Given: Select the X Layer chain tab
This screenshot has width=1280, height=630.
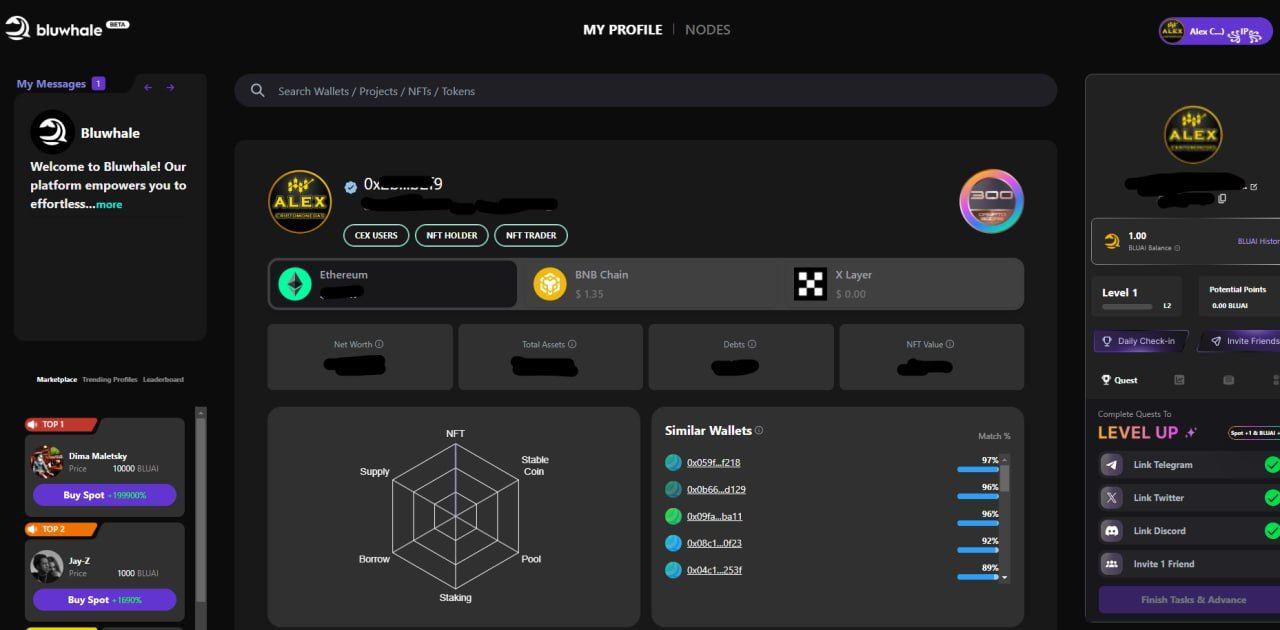Looking at the screenshot, I should (x=904, y=284).
